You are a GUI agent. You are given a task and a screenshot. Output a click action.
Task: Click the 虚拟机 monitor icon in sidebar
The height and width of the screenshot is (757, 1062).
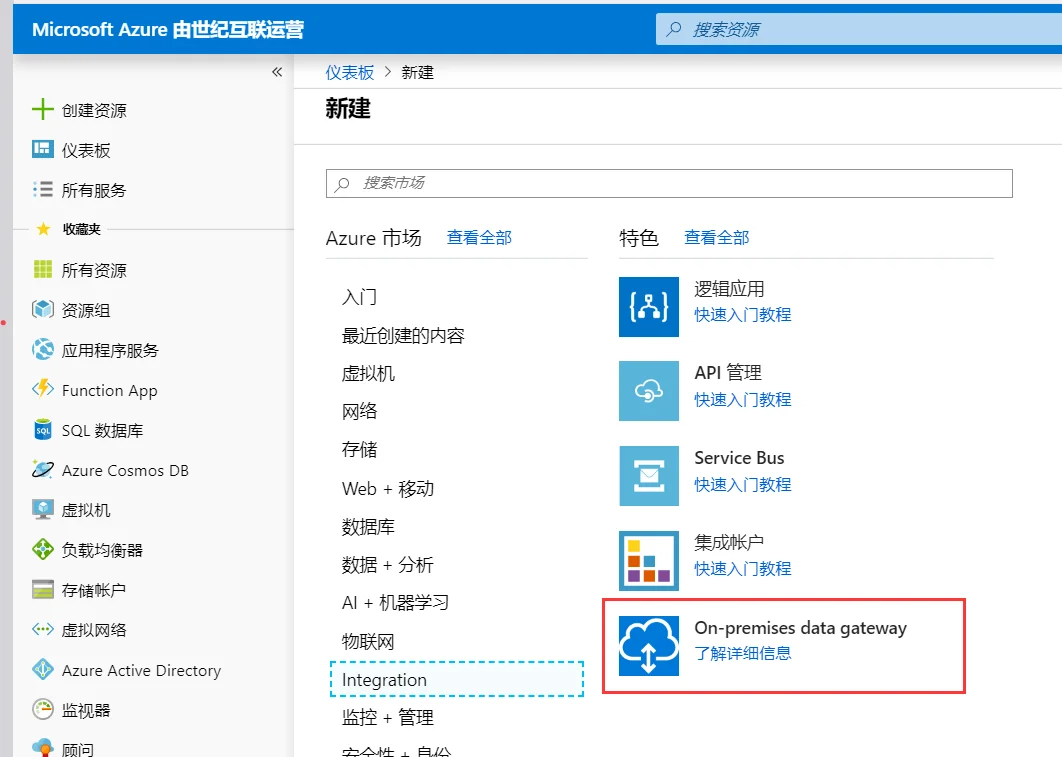(x=43, y=509)
